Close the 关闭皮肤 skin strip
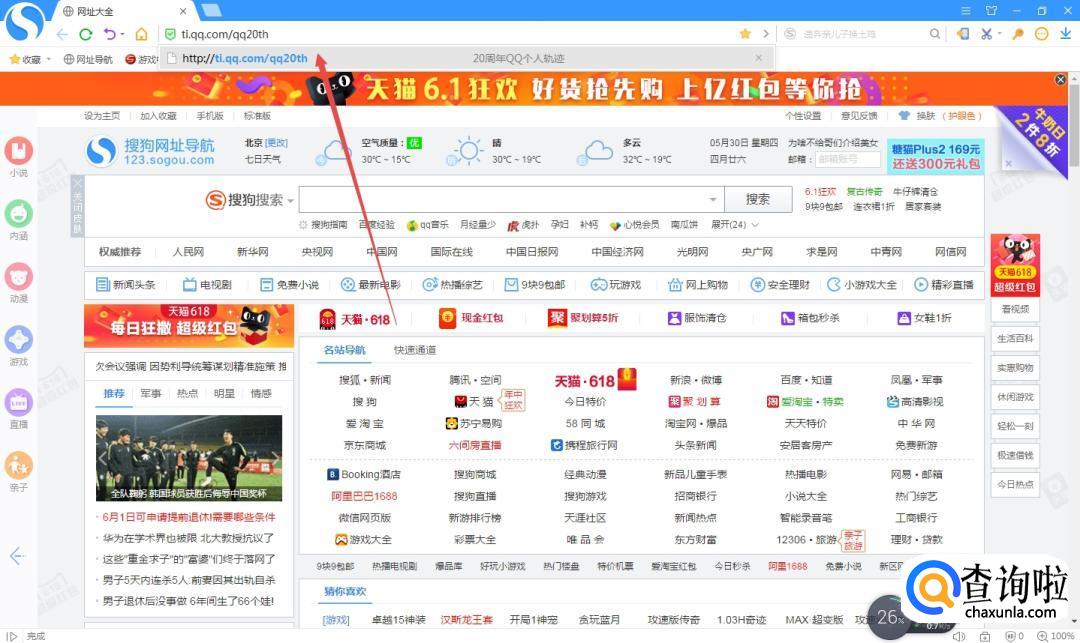This screenshot has width=1080, height=643. [77, 207]
